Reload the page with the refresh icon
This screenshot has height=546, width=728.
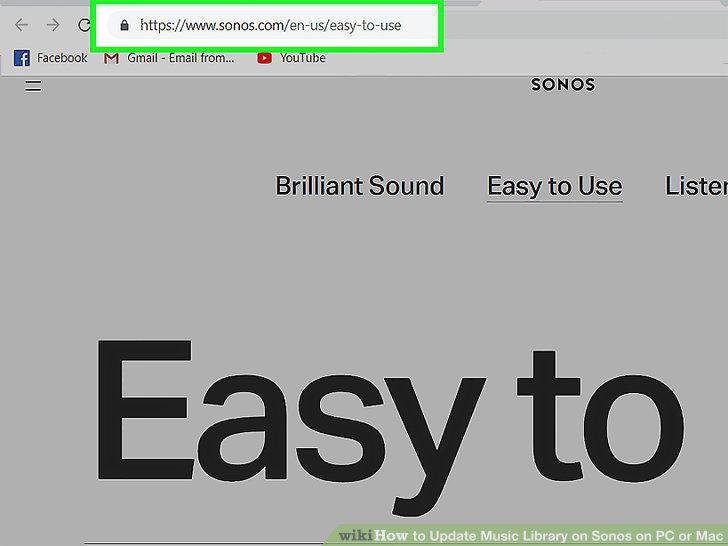tap(84, 25)
